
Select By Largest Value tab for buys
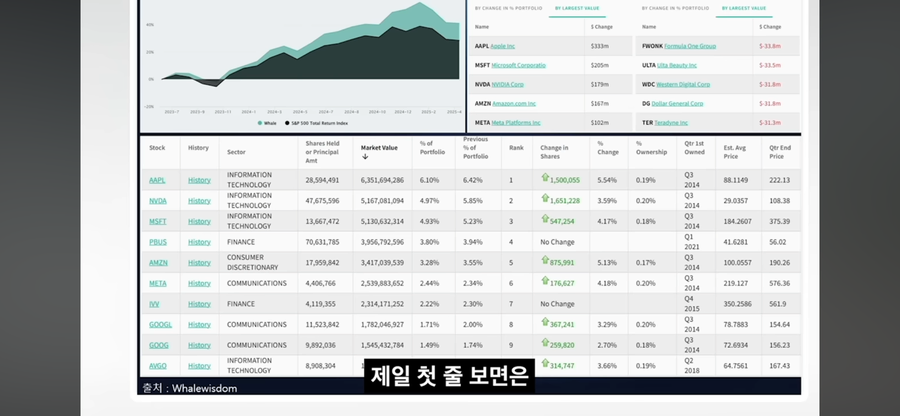577,9
